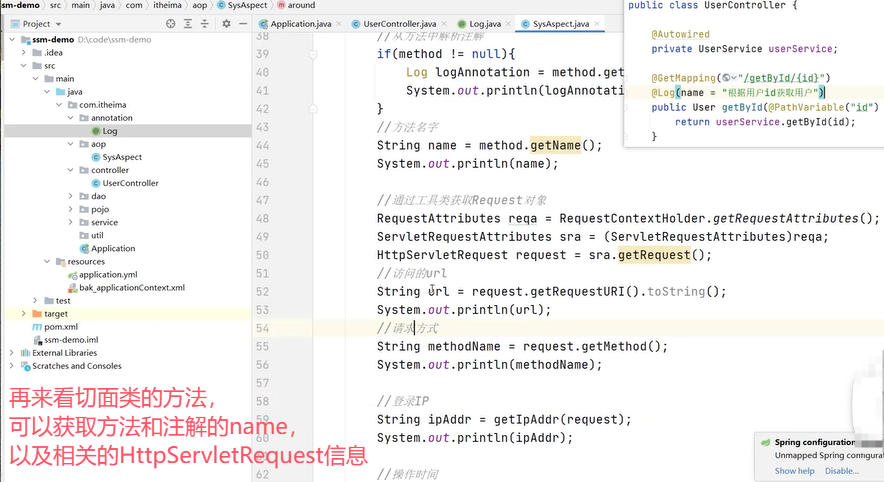Close the Application.java tab
Screen dimensions: 884x482
tap(338, 24)
